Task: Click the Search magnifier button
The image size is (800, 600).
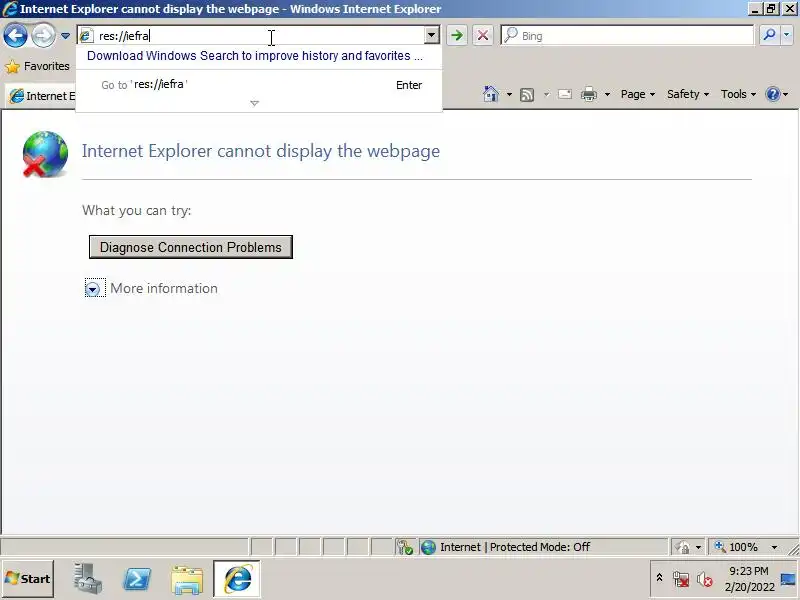Action: point(769,35)
